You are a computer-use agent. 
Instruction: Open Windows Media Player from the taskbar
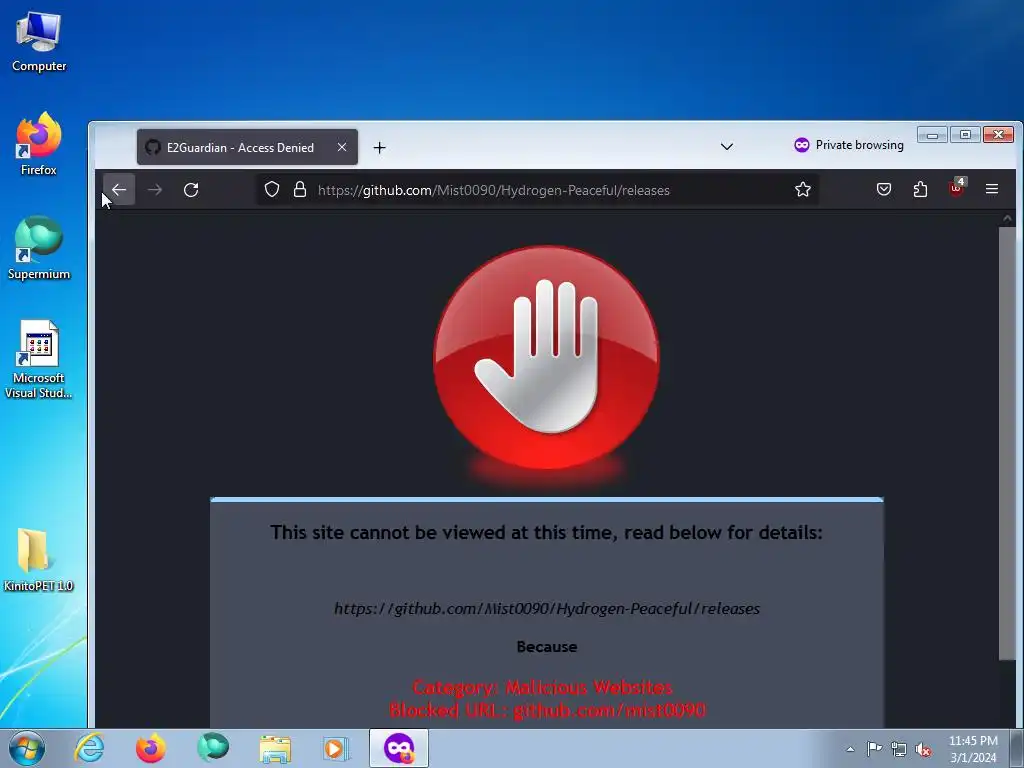point(337,748)
